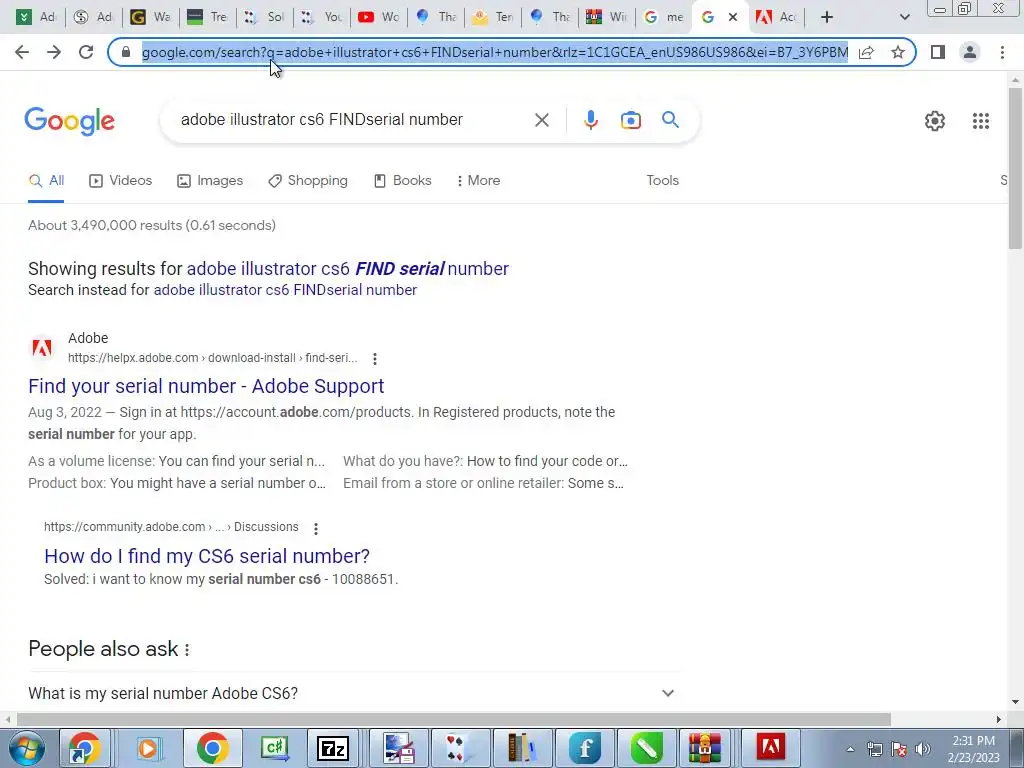Viewport: 1024px width, 768px height.
Task: Switch to the Books results tab
Action: 402,181
